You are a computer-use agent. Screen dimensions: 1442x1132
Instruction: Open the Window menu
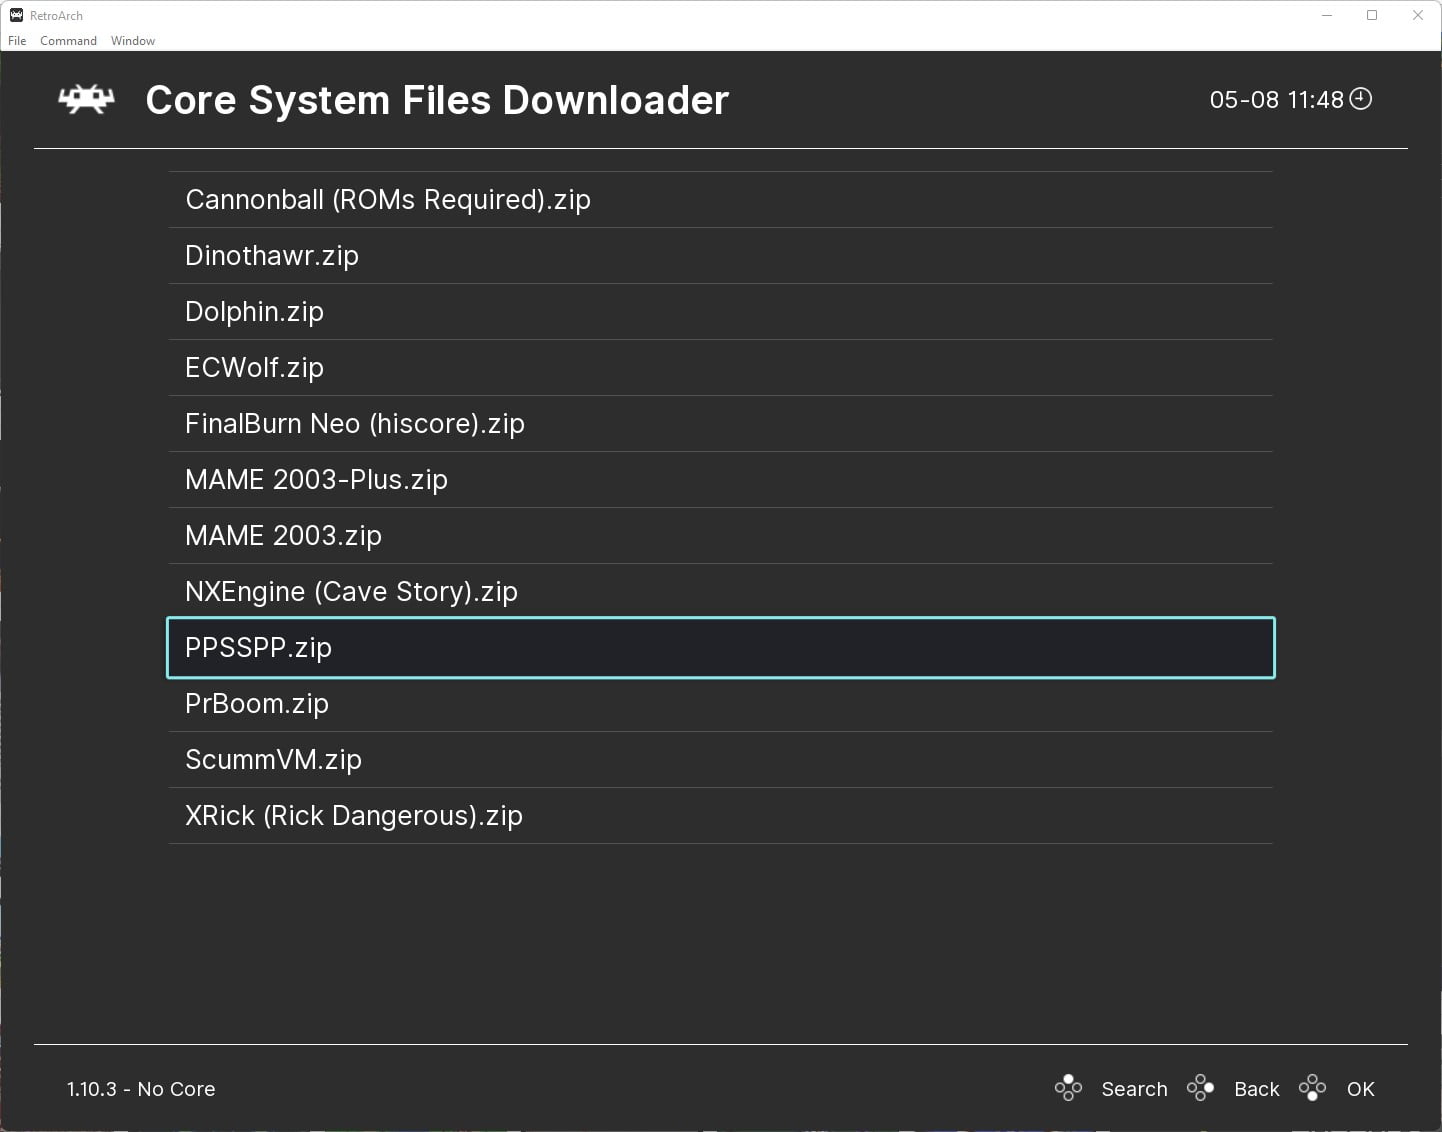pos(132,41)
